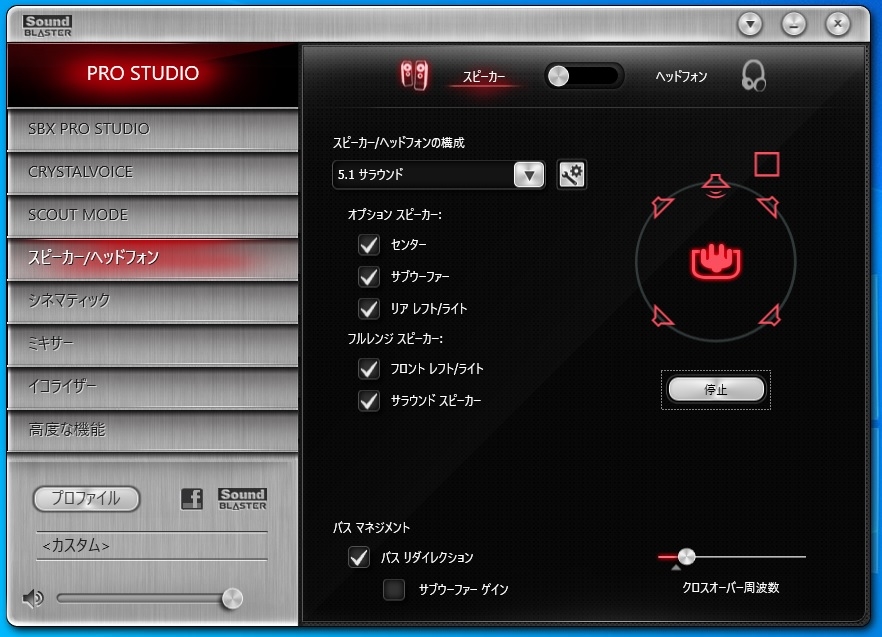Click the 停止 button

[x=716, y=389]
